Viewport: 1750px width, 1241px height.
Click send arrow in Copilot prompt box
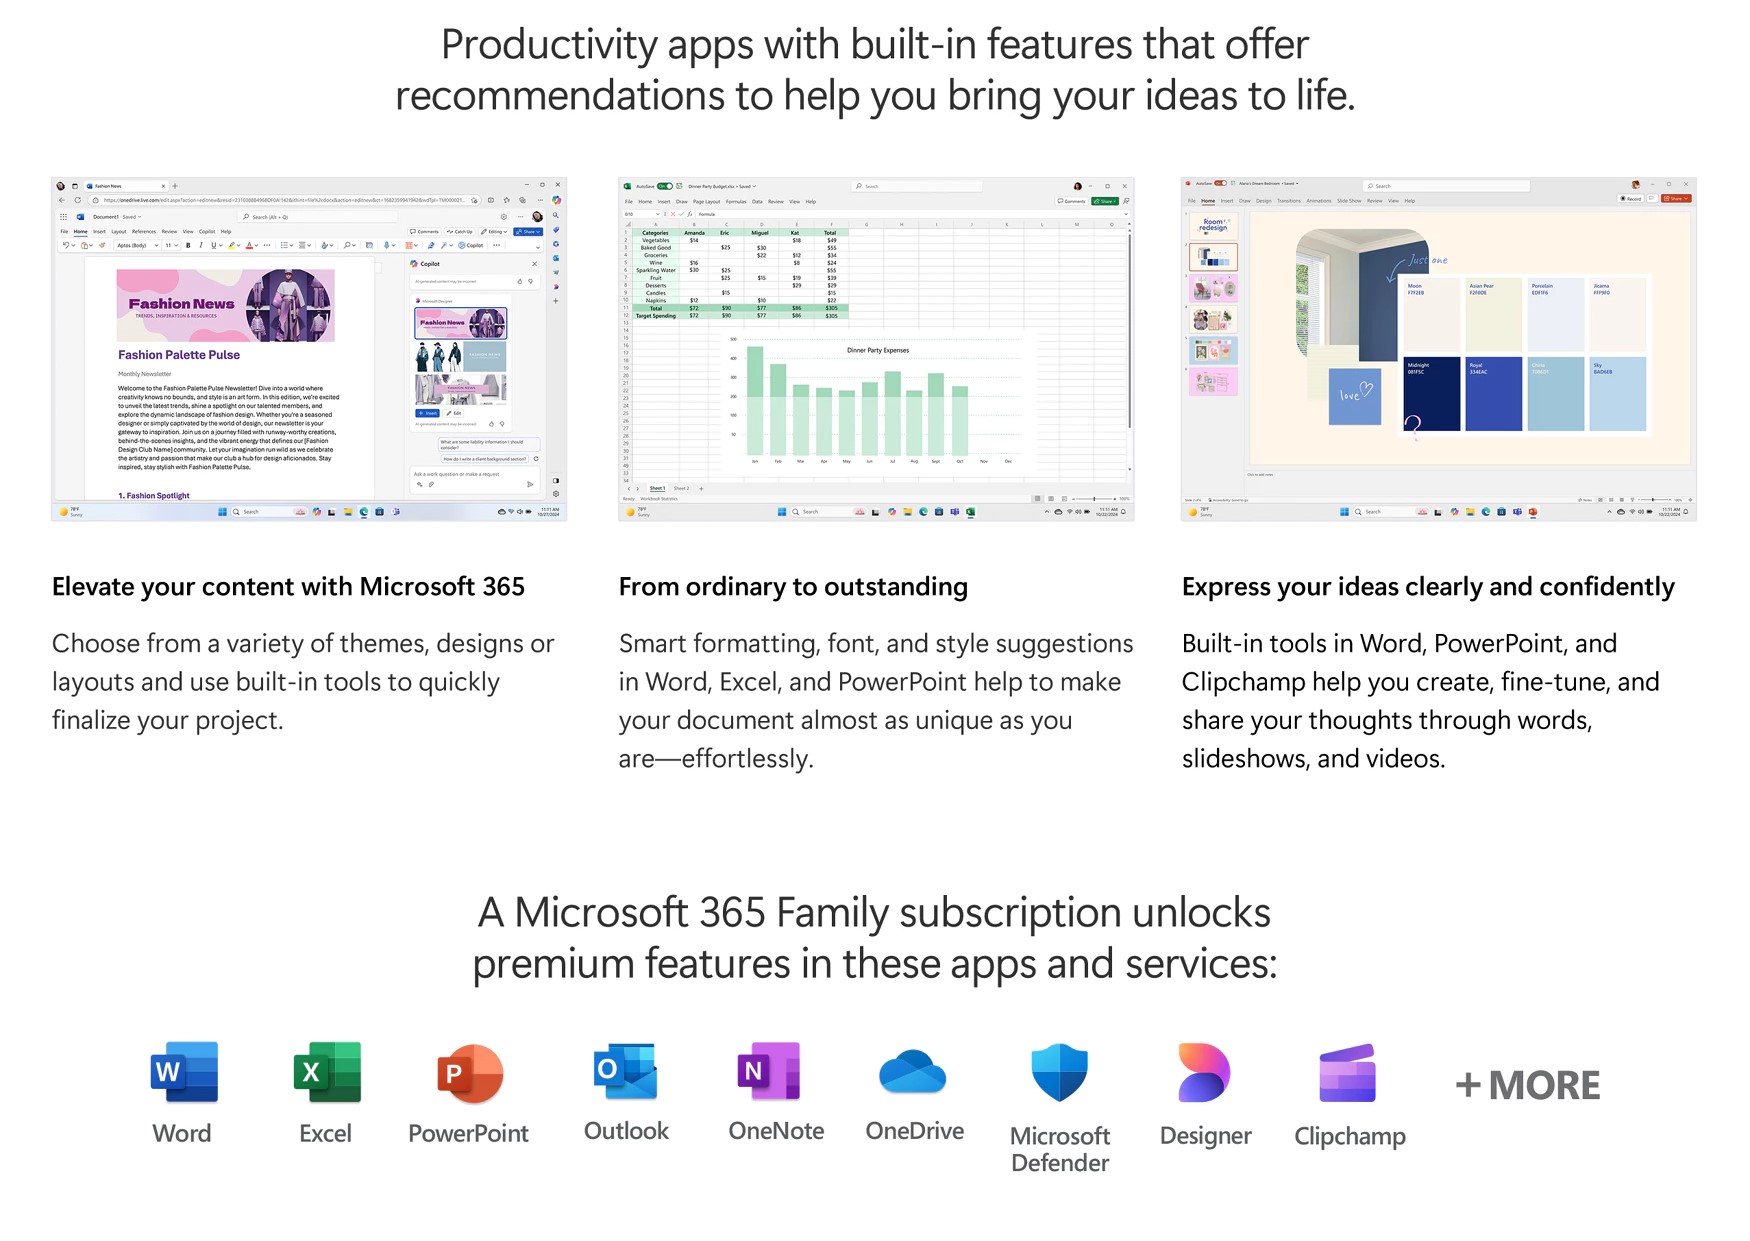(x=530, y=484)
